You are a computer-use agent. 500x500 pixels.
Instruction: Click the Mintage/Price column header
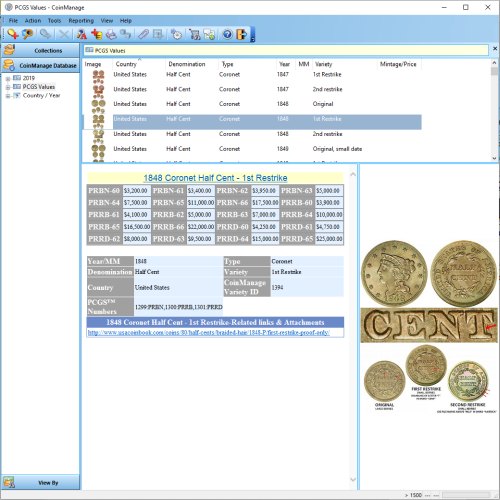click(x=398, y=64)
